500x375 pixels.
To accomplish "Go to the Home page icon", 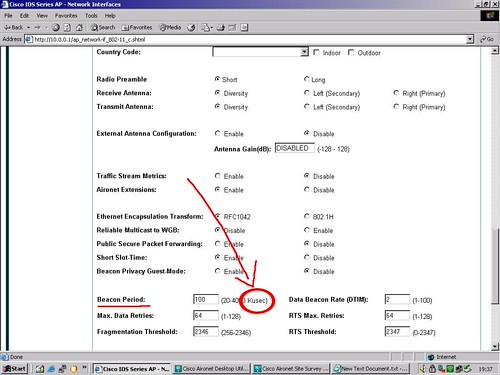I will [x=79, y=28].
